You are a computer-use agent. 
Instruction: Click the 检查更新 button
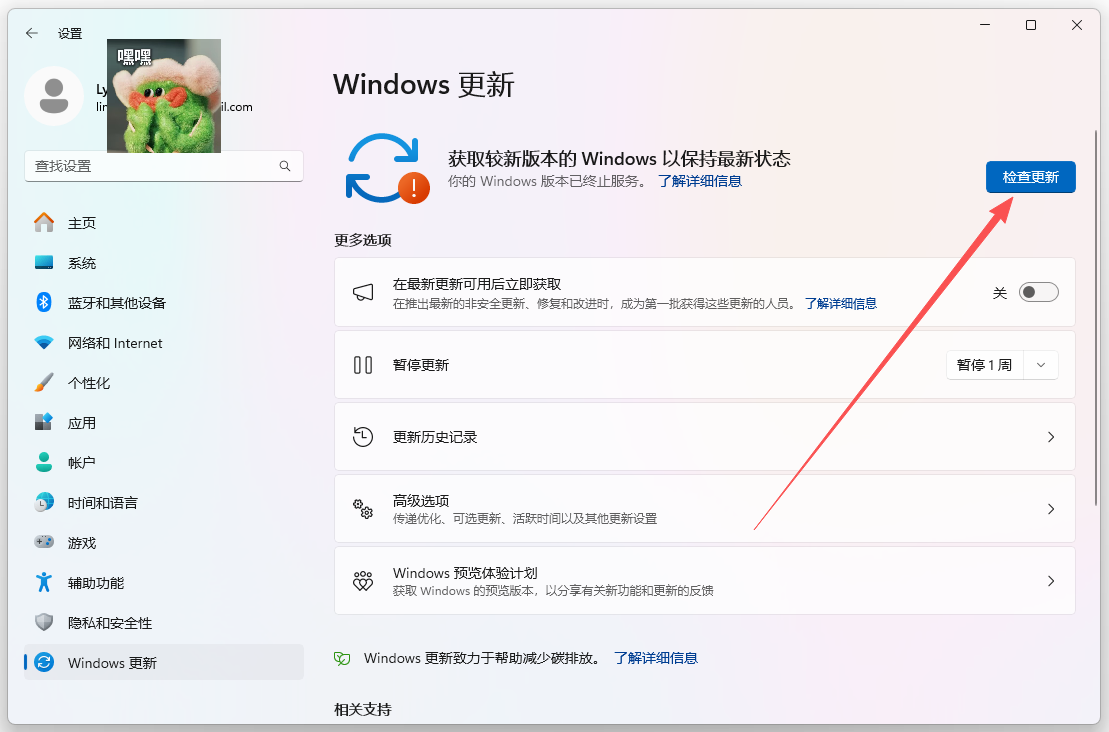[x=1030, y=177]
